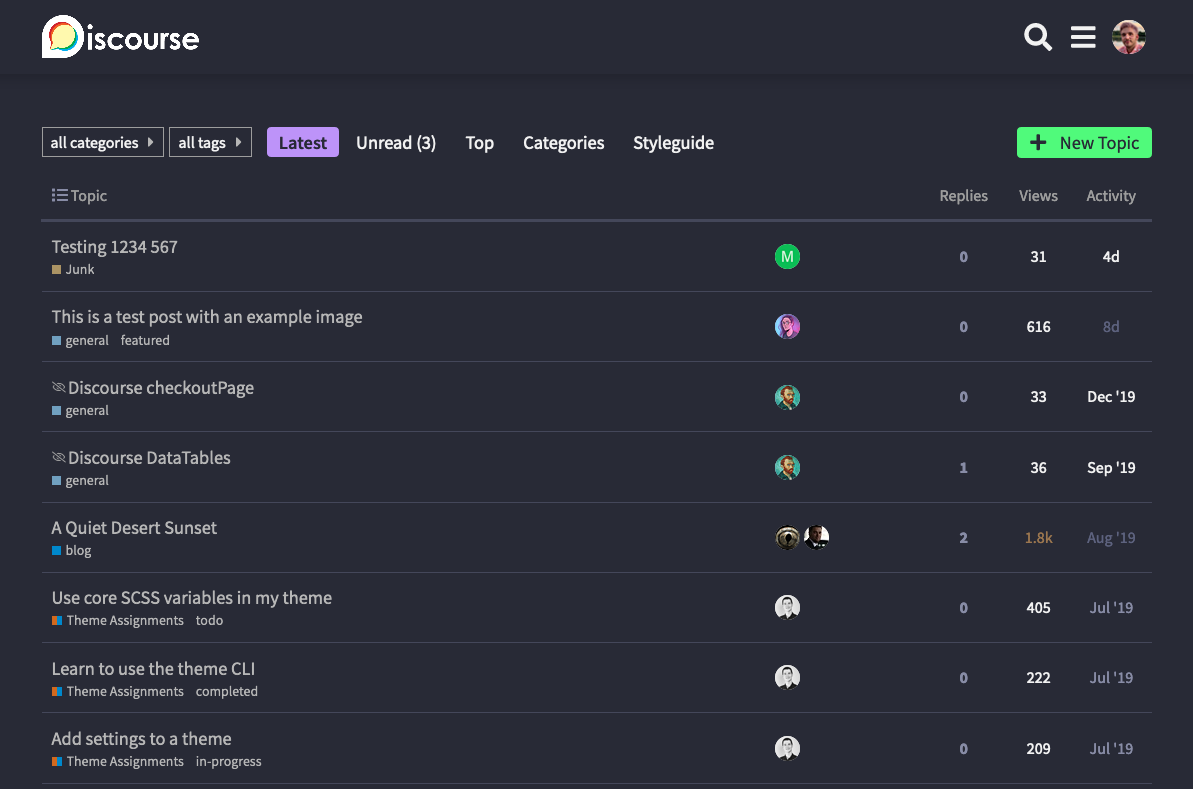
Task: Click the unlisted icon beside Discourse DataTables
Action: click(59, 456)
